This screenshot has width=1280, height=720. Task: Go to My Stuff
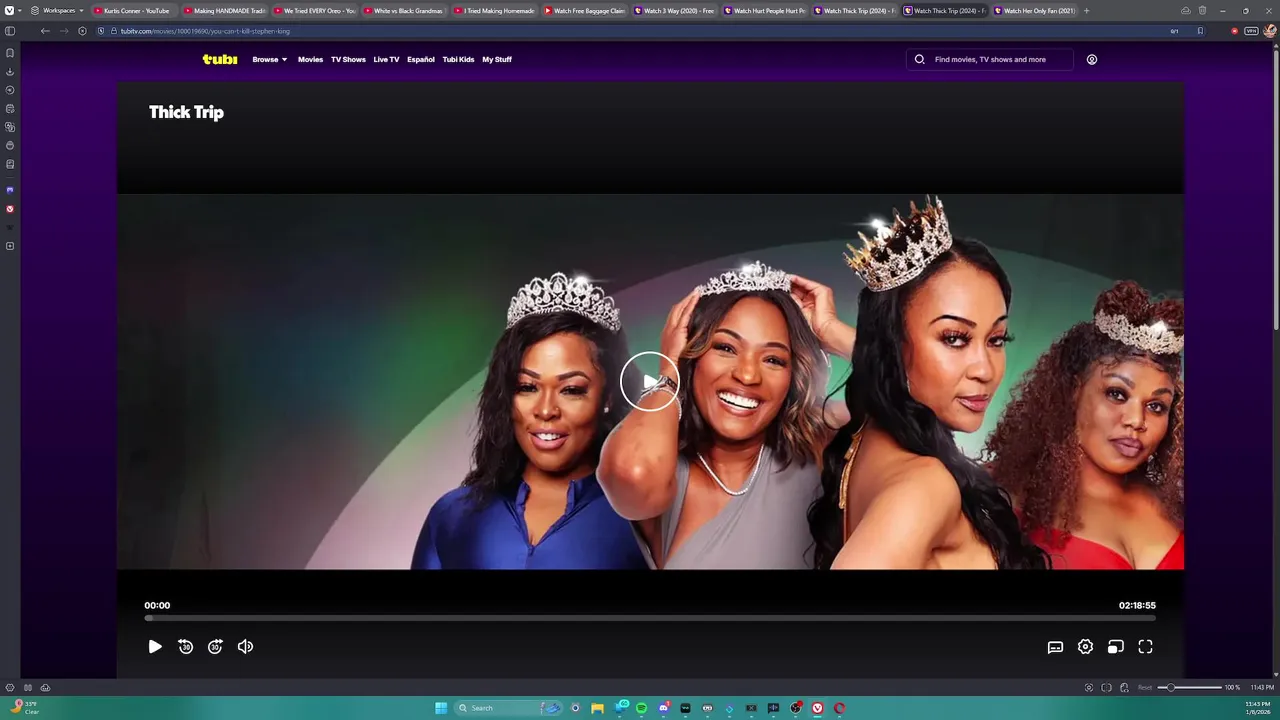[x=497, y=59]
